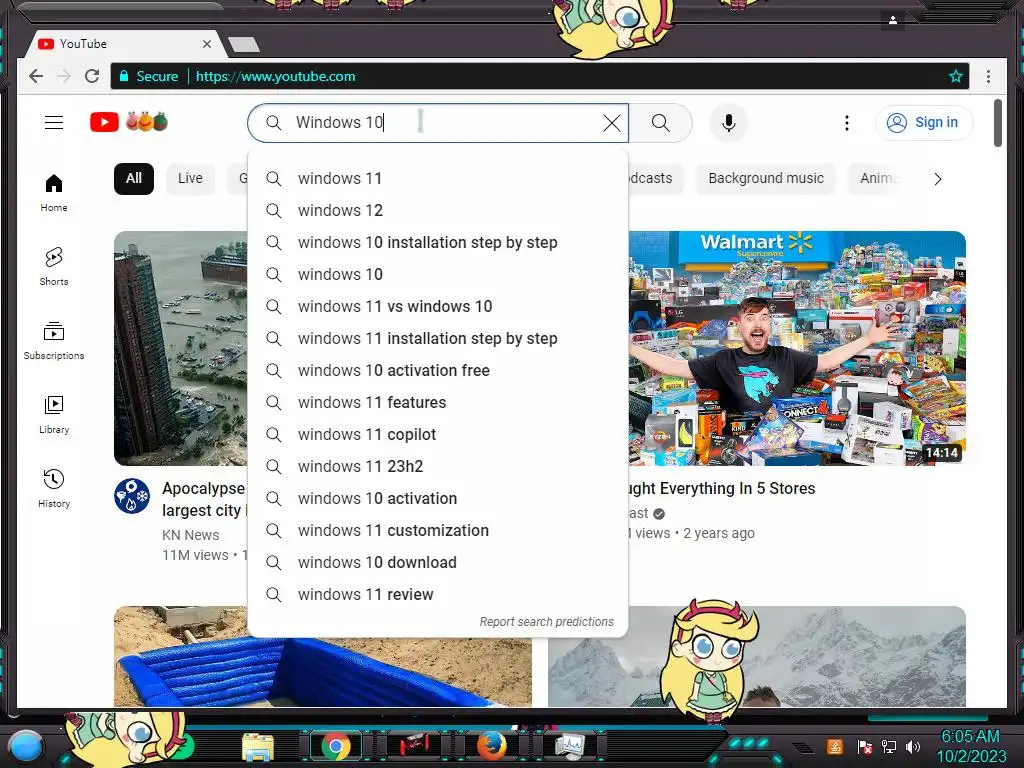The width and height of the screenshot is (1024, 768).
Task: Open History in sidebar
Action: point(54,488)
